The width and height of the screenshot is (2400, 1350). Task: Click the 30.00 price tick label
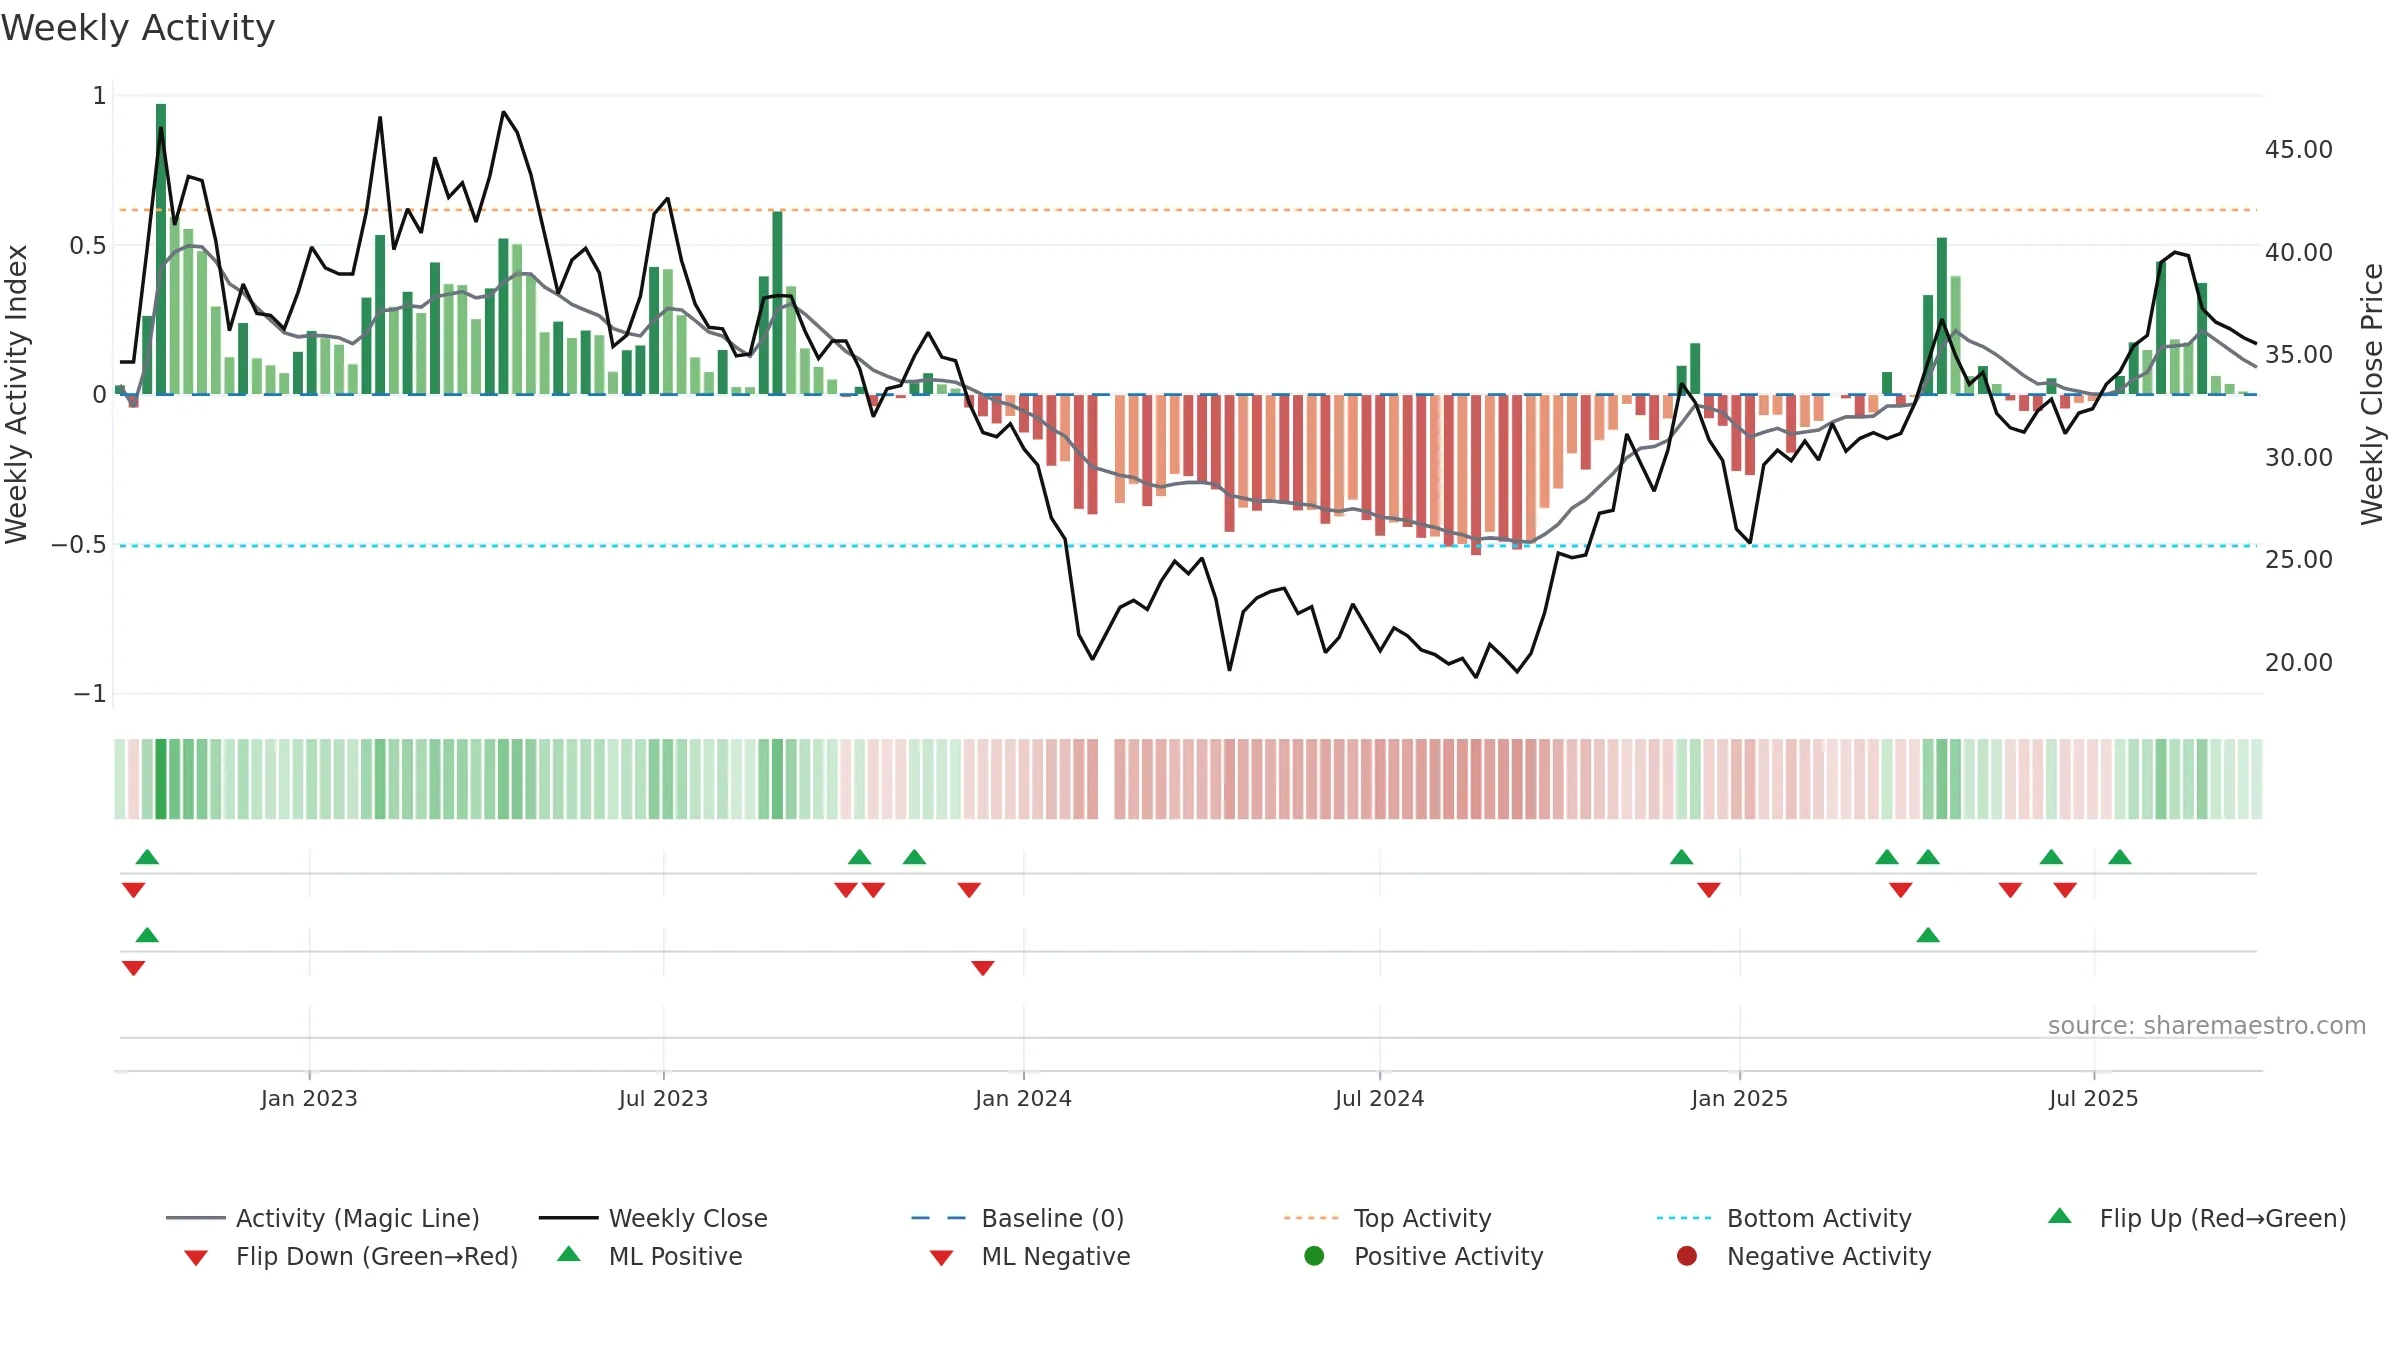(x=2298, y=457)
